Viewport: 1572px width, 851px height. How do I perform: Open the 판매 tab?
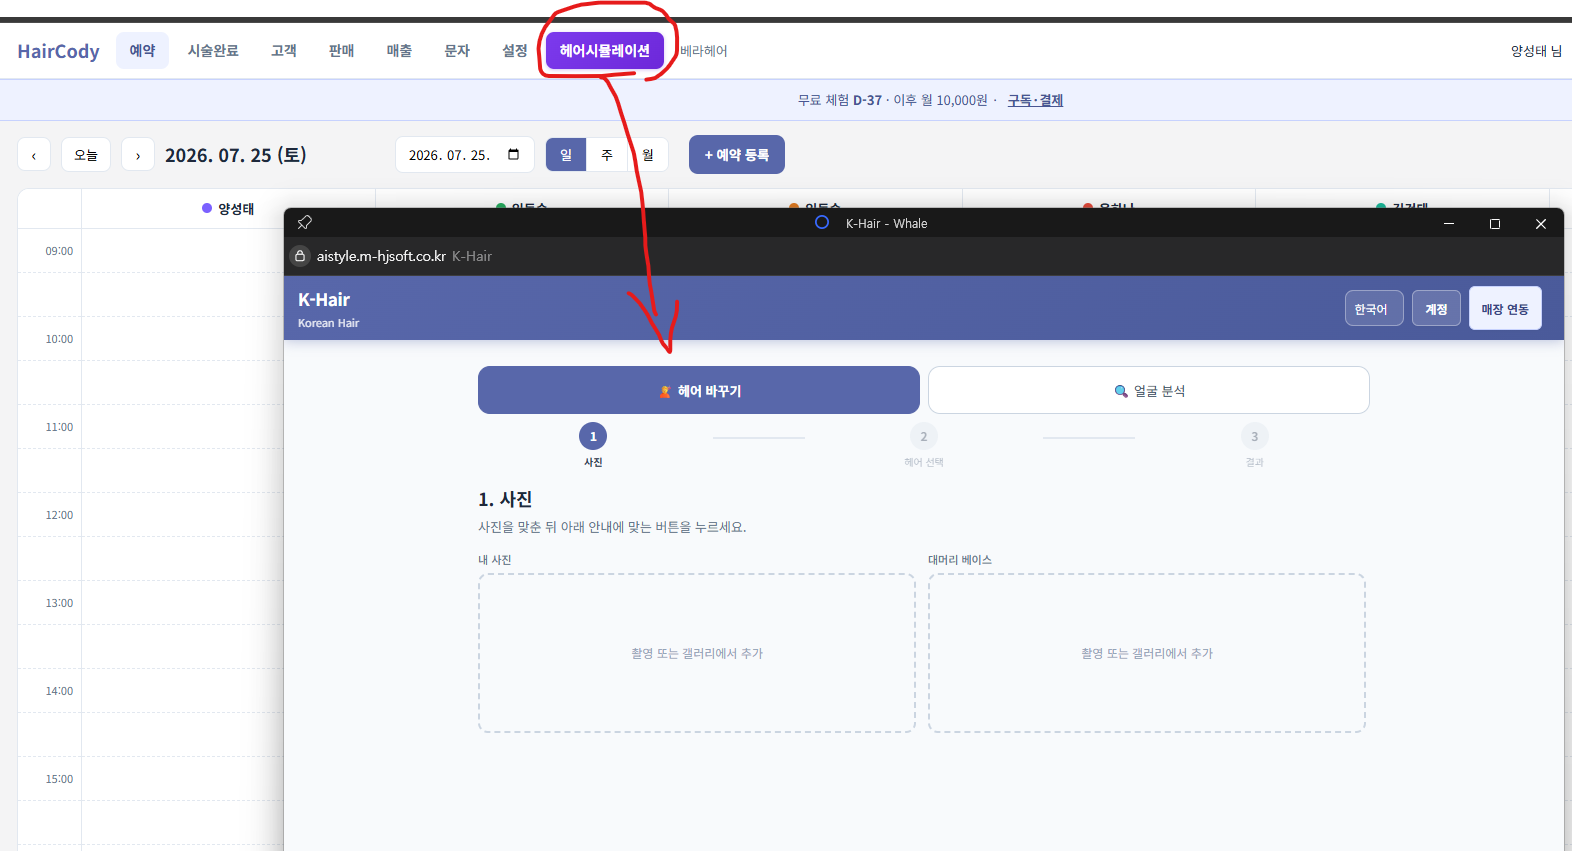(x=342, y=50)
